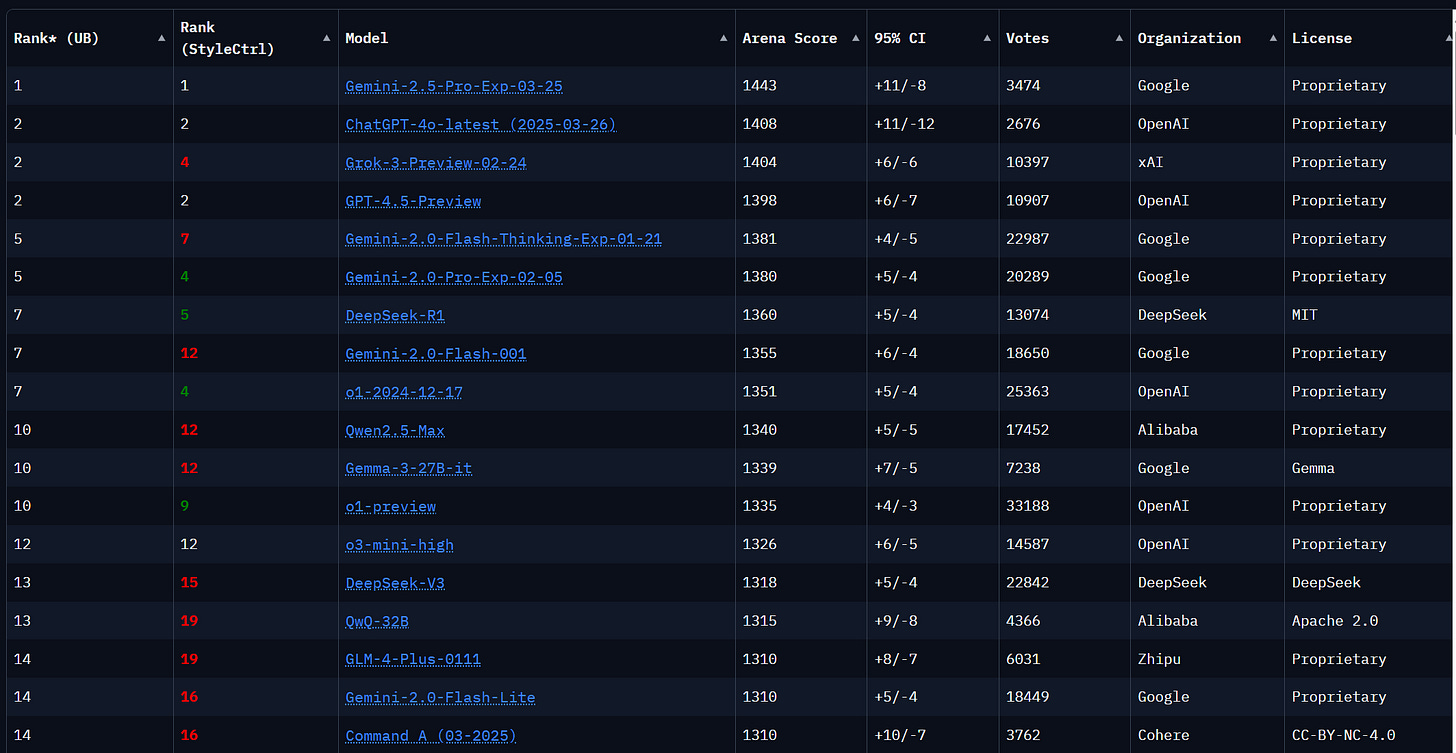Click the green StyleCtrl rank 5

(185, 315)
